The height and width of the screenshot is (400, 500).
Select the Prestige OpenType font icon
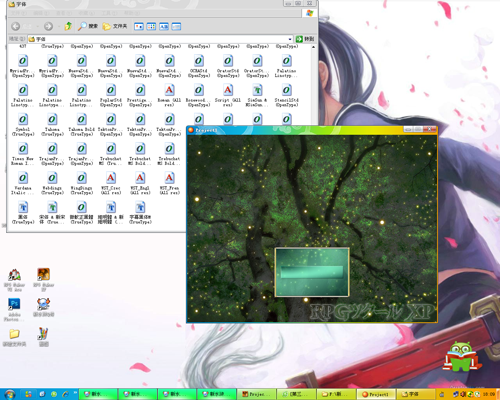pos(140,96)
